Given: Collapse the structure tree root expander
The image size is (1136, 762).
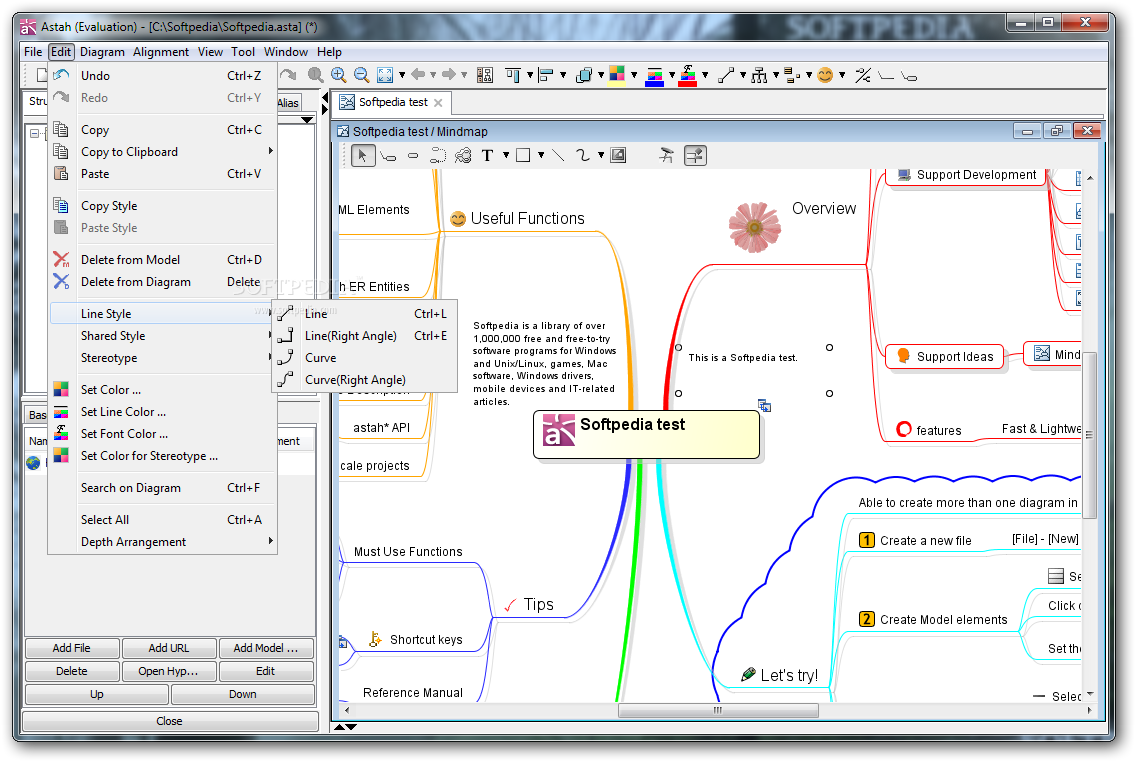Looking at the screenshot, I should click(34, 133).
